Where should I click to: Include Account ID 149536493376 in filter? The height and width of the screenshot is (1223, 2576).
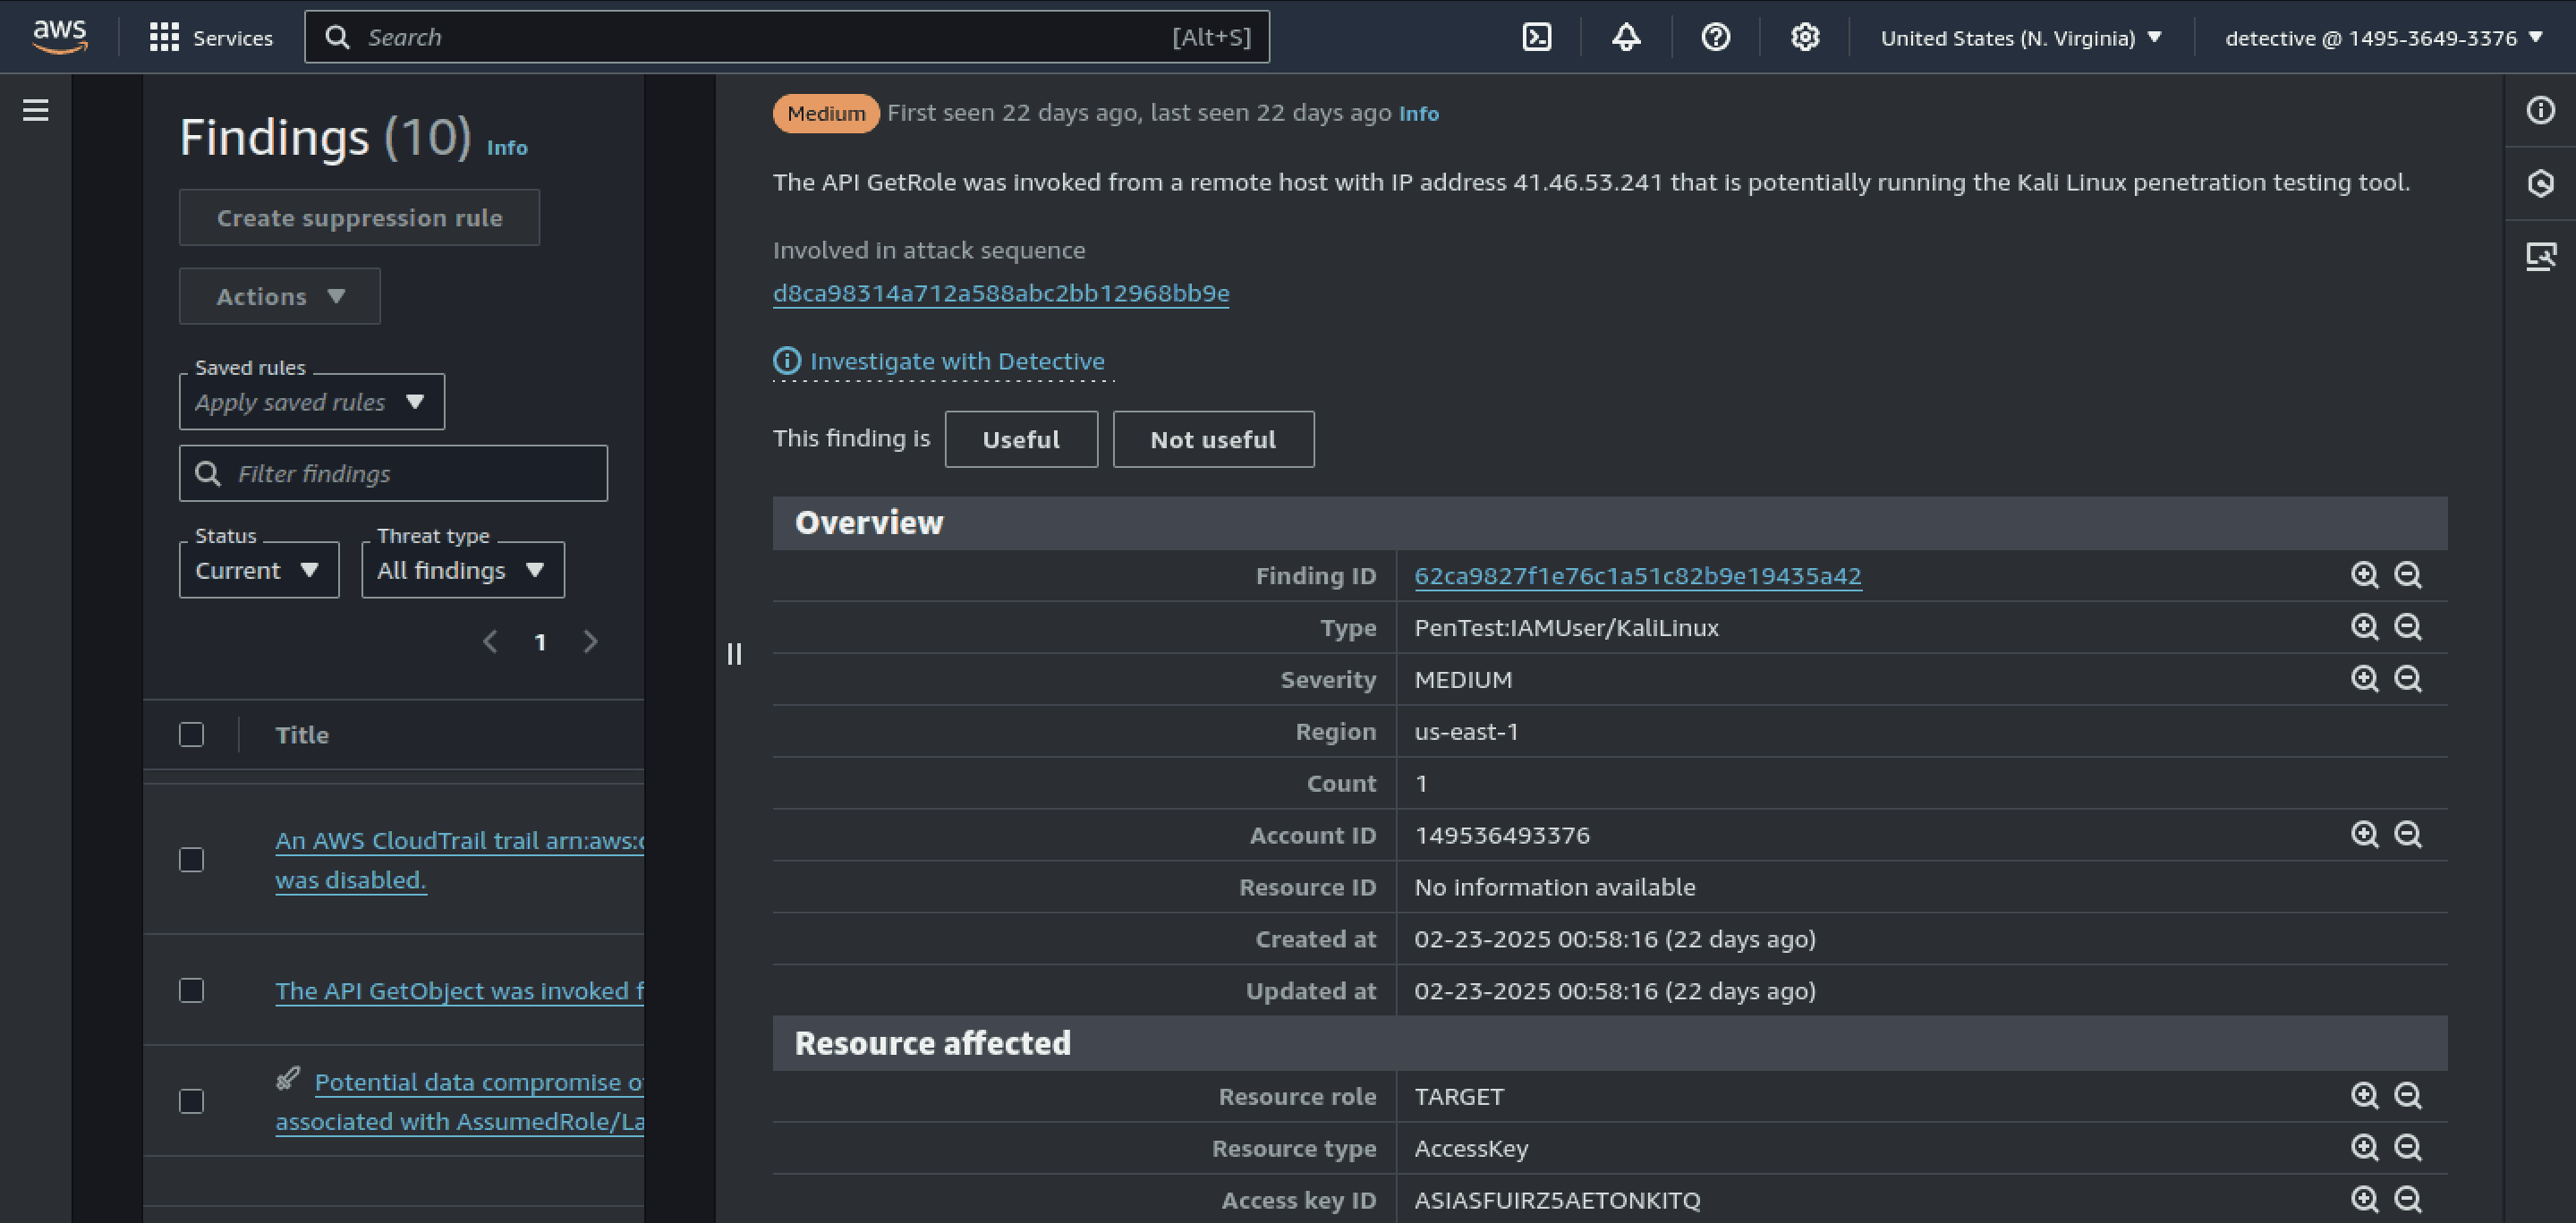point(2364,835)
